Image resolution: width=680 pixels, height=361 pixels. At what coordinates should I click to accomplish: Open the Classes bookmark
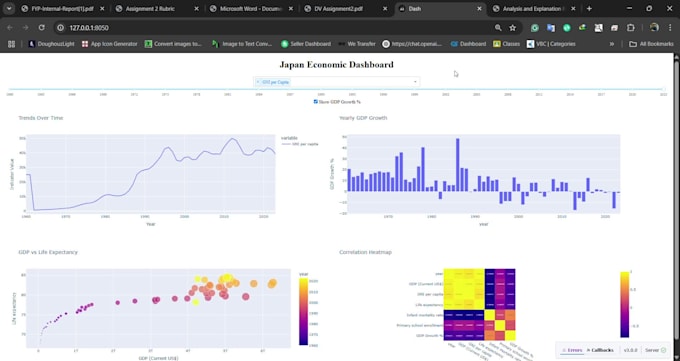pos(507,44)
